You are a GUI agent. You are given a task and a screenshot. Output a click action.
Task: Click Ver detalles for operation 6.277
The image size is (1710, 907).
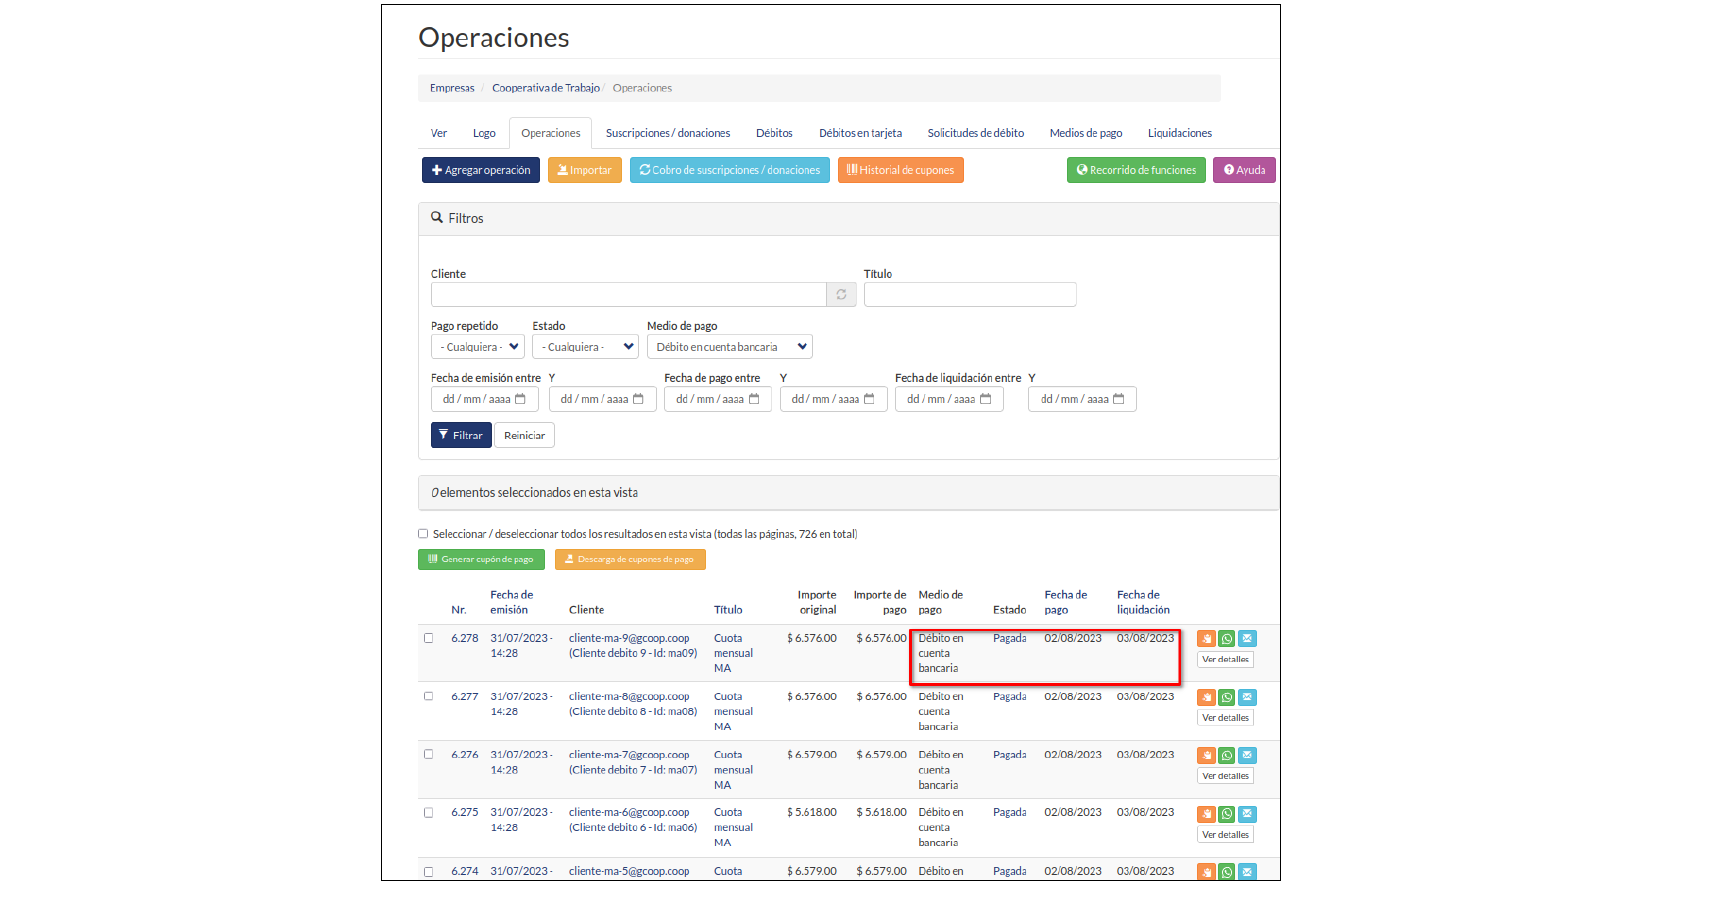click(x=1225, y=718)
